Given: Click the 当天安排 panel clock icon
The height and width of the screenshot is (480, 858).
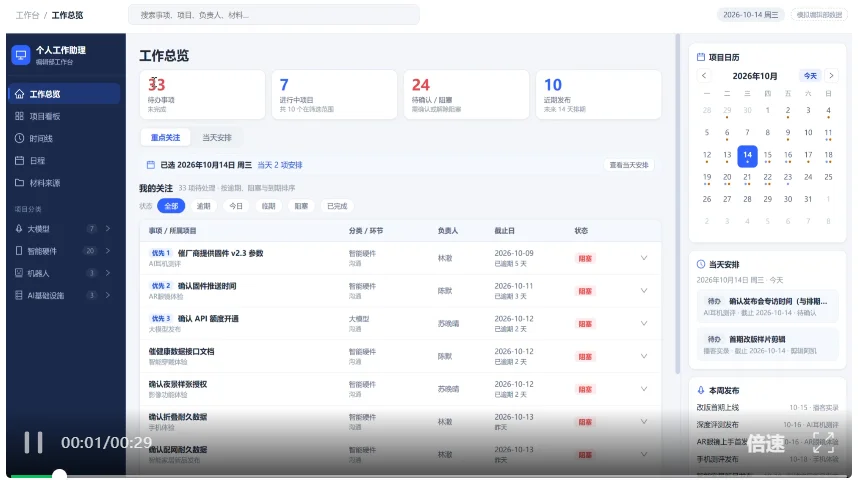Looking at the screenshot, I should [x=700, y=264].
